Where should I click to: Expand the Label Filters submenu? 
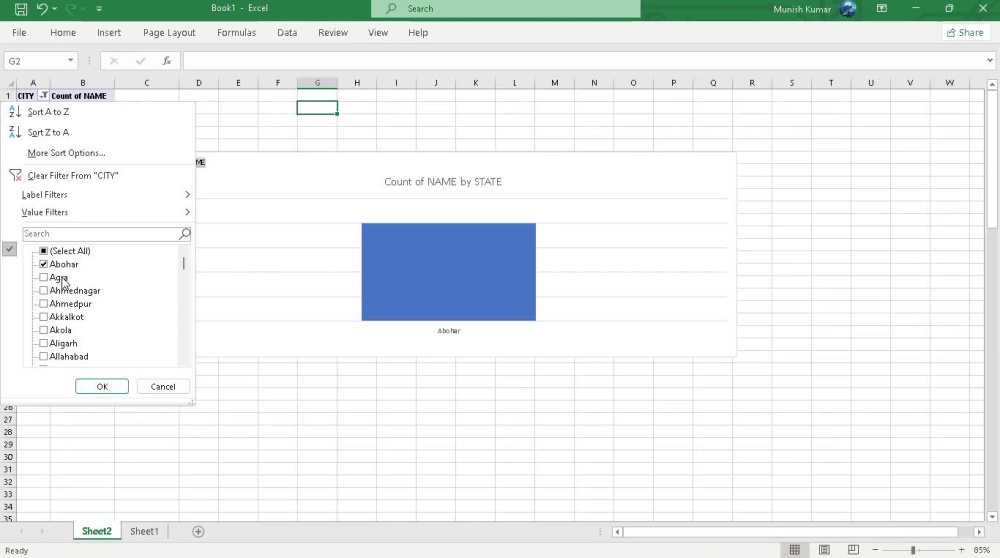point(99,195)
